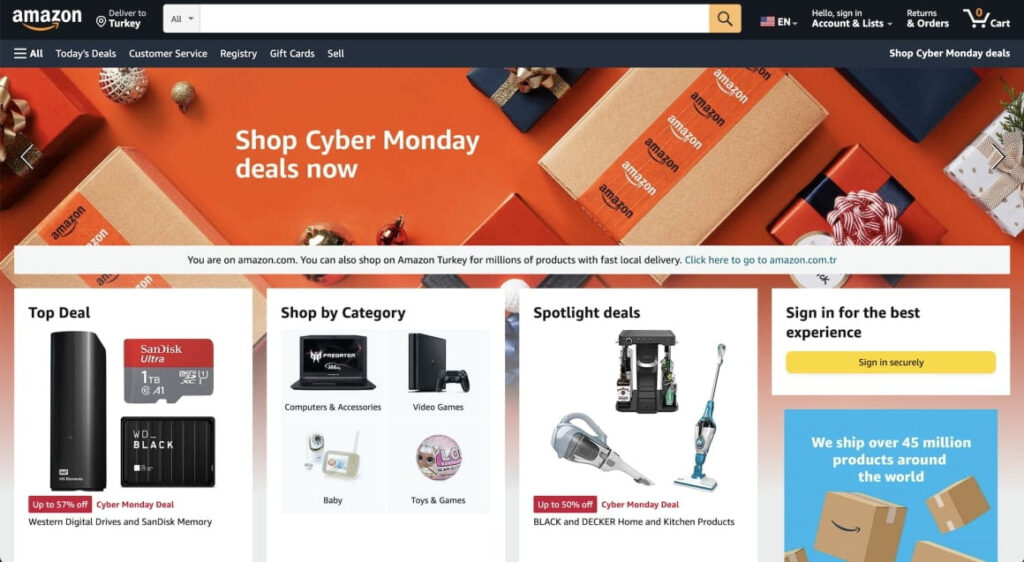Expand the All search category dropdown

point(182,19)
